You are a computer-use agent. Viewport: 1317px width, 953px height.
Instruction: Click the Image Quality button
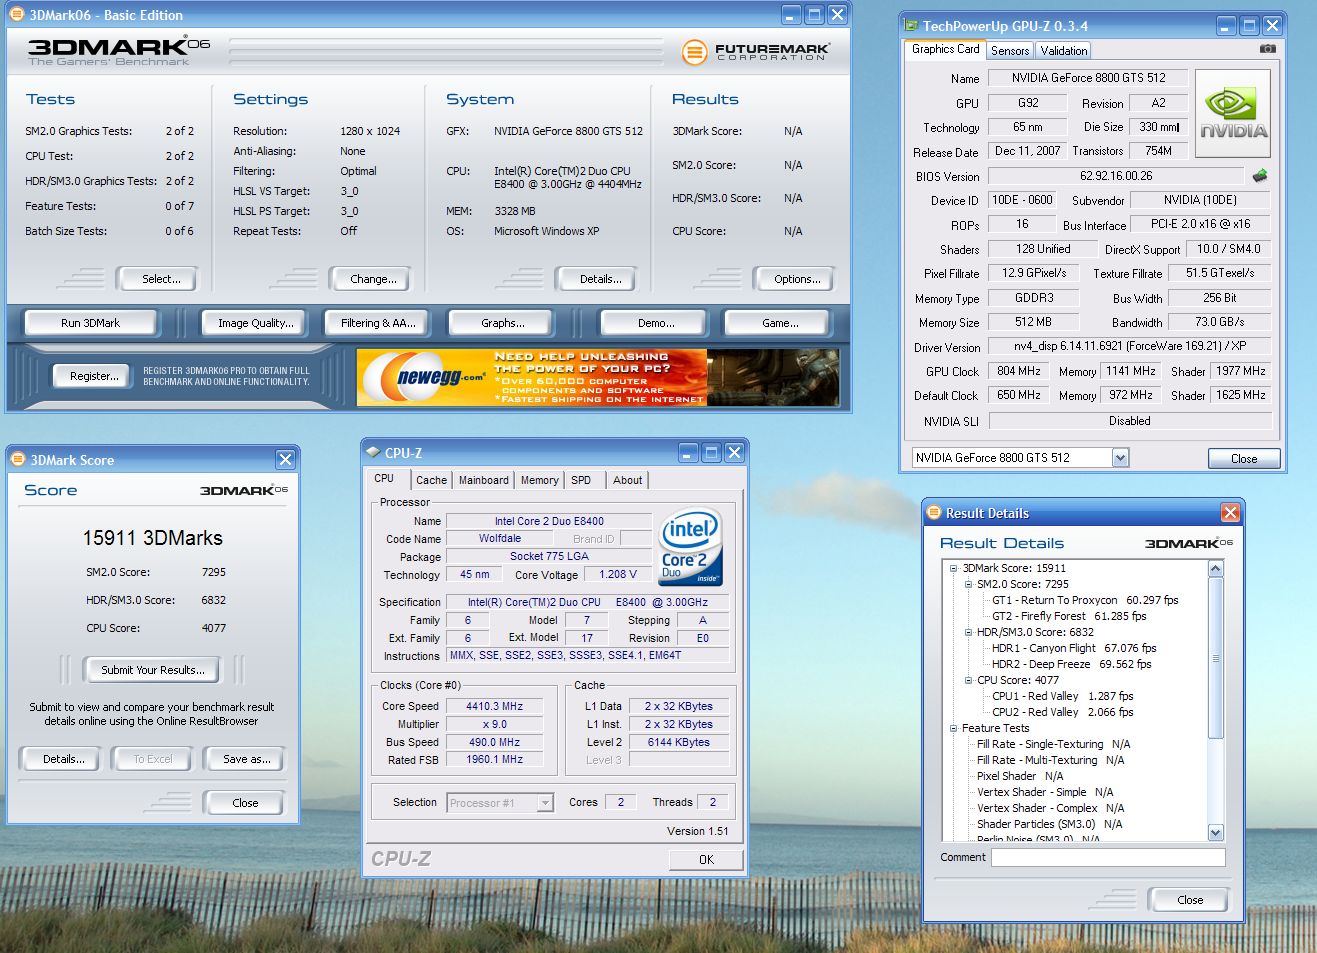point(256,323)
